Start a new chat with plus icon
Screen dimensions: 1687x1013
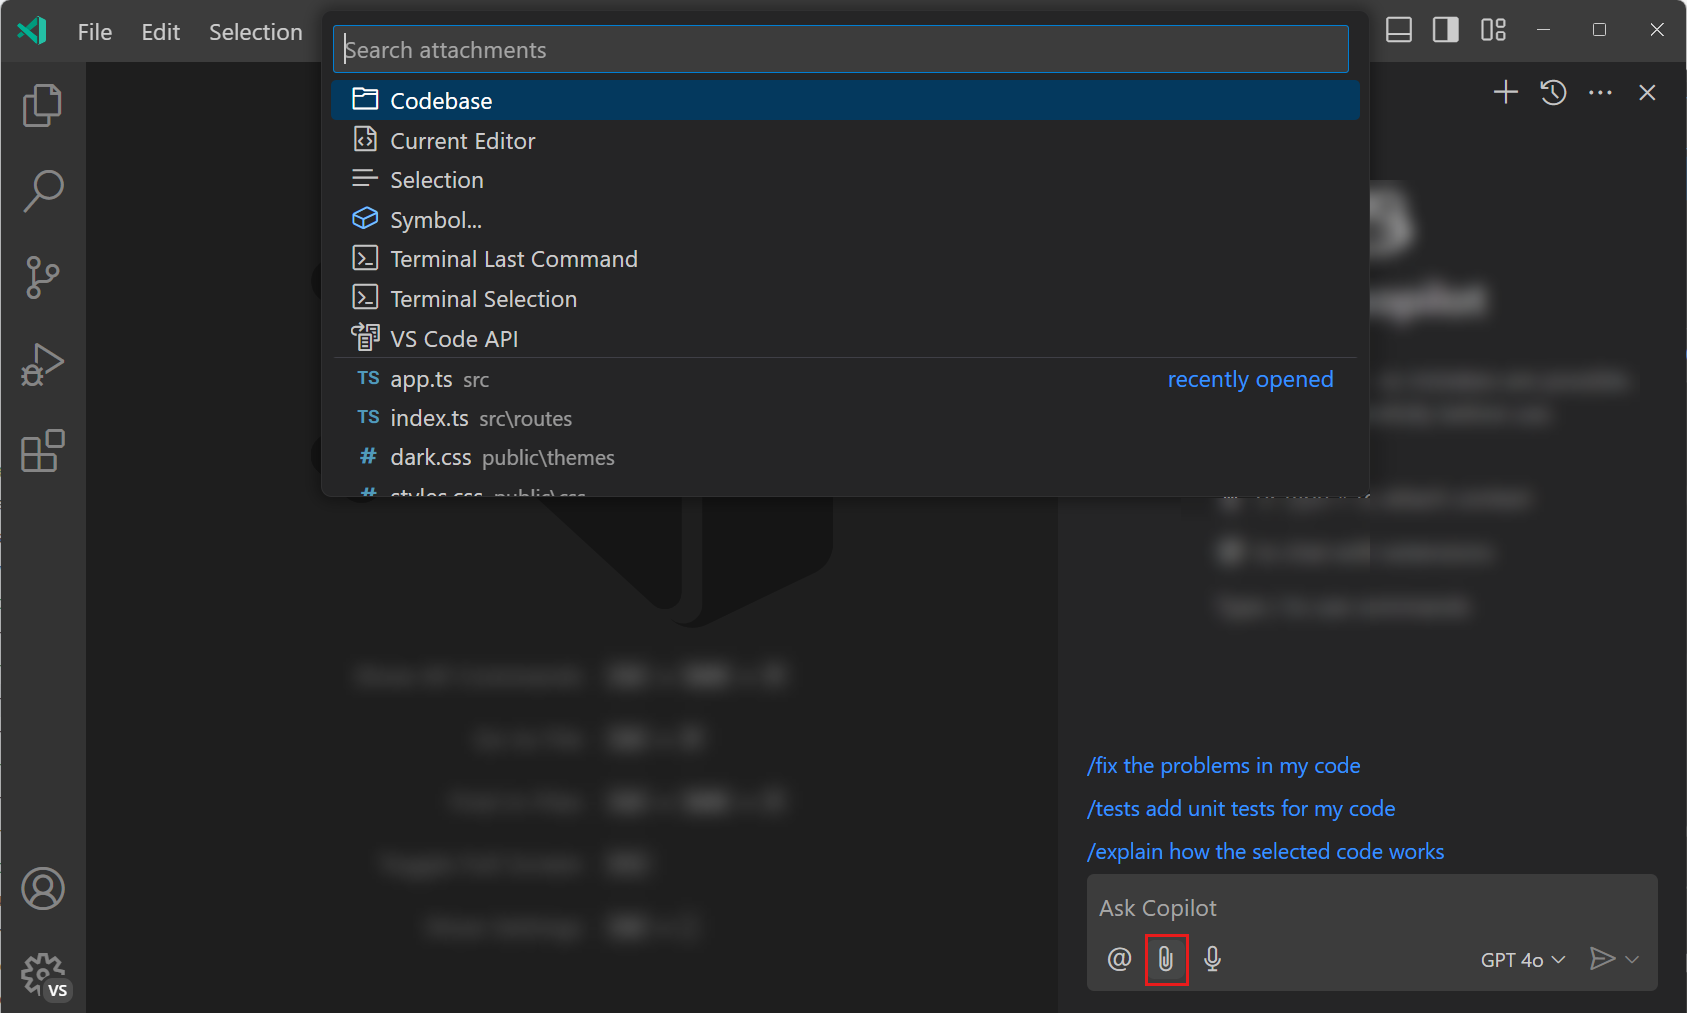[1505, 93]
